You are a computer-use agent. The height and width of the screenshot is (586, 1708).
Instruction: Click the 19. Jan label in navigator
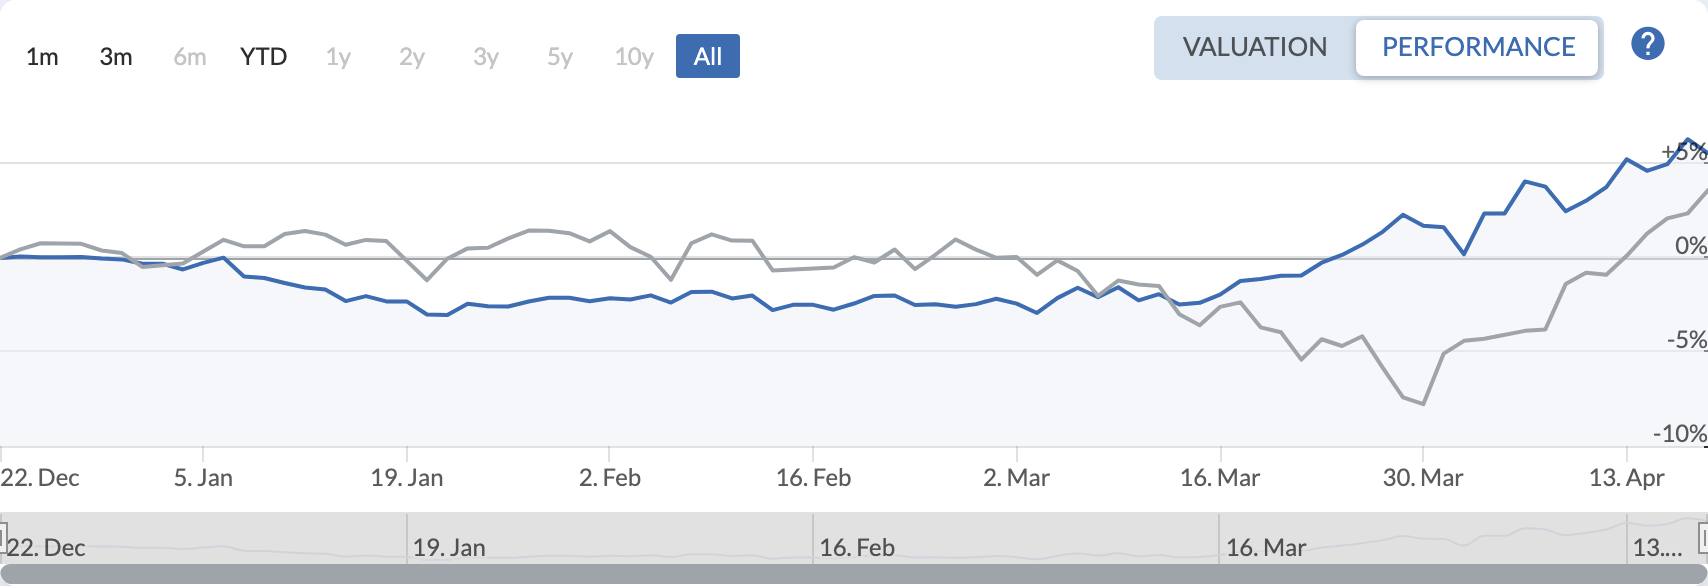[449, 548]
